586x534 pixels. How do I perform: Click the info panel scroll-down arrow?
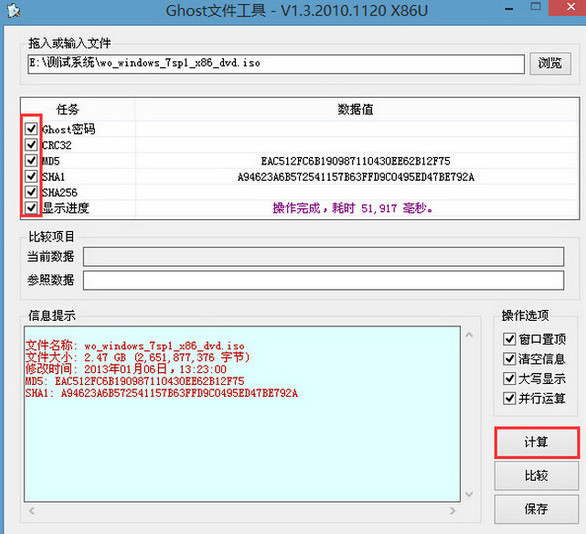click(x=469, y=494)
